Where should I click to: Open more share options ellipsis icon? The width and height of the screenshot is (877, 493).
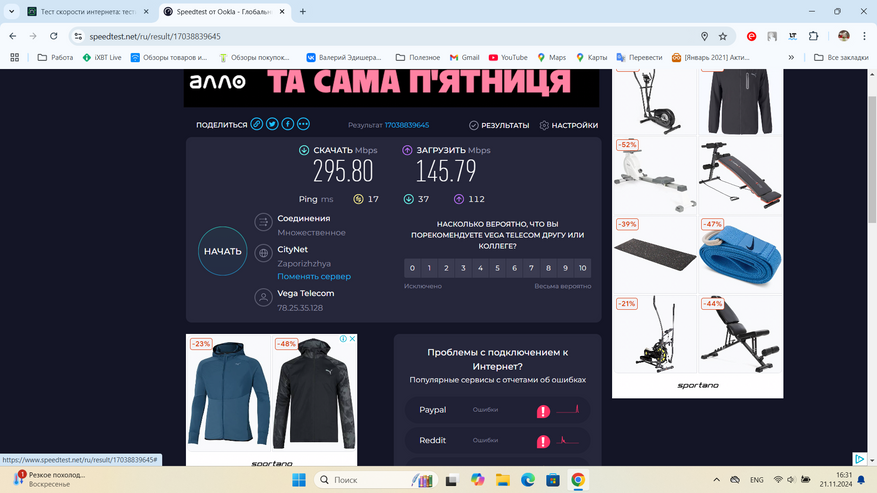[303, 124]
